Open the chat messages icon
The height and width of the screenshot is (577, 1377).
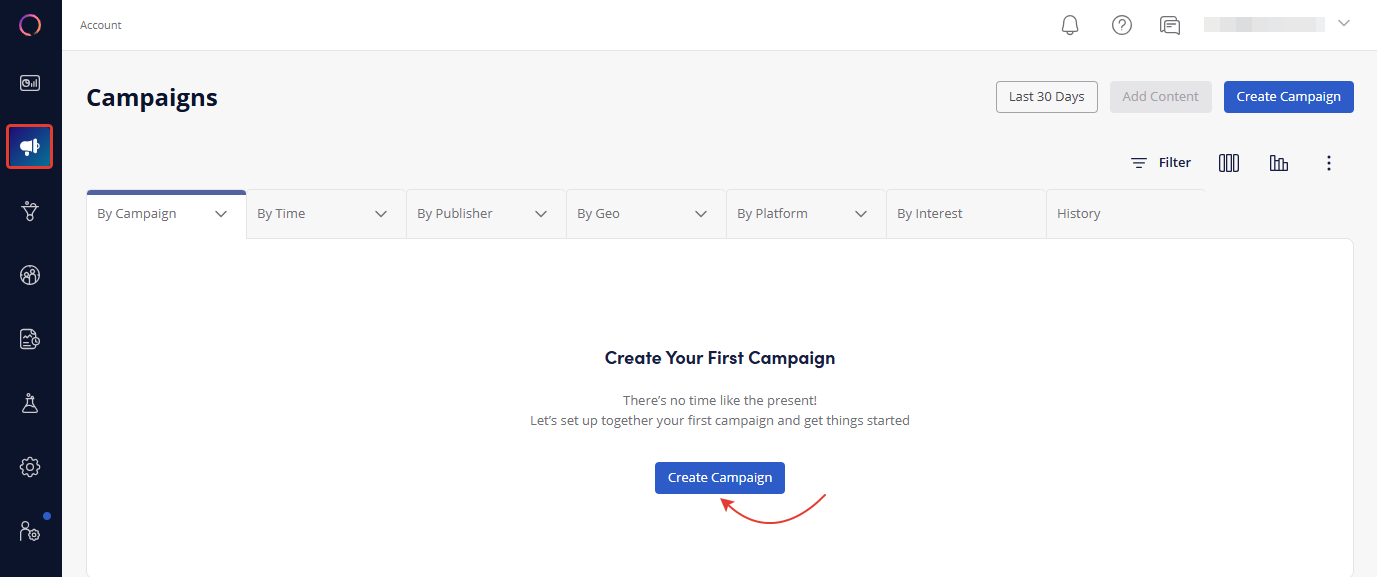point(1170,25)
